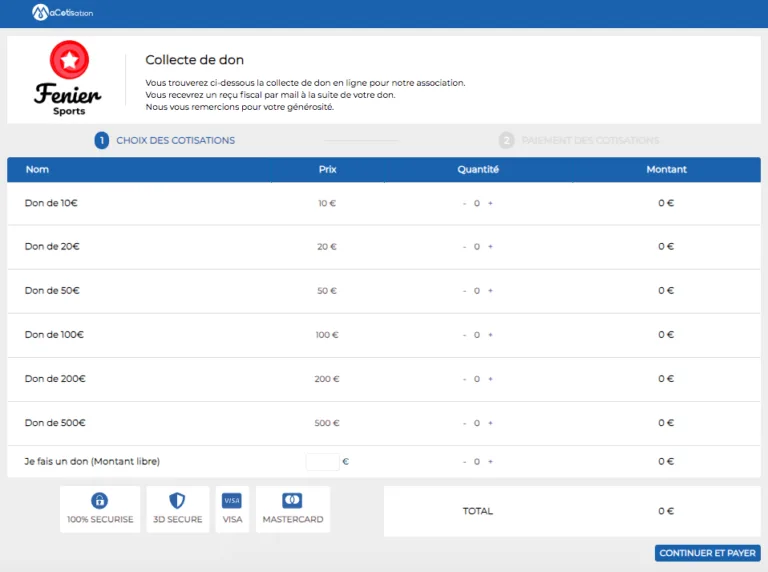The image size is (768, 572).
Task: Increase quantity for Don de 500€
Action: pyautogui.click(x=490, y=423)
